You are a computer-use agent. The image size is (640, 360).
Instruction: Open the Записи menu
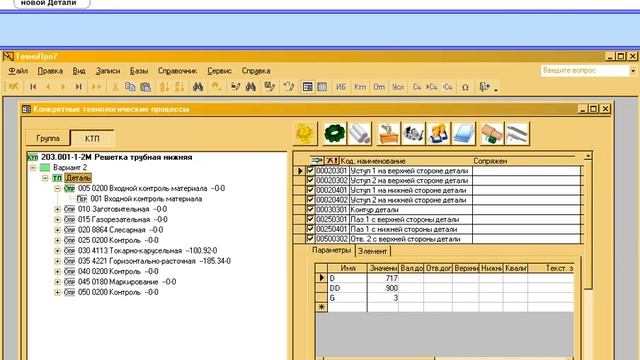pos(108,71)
